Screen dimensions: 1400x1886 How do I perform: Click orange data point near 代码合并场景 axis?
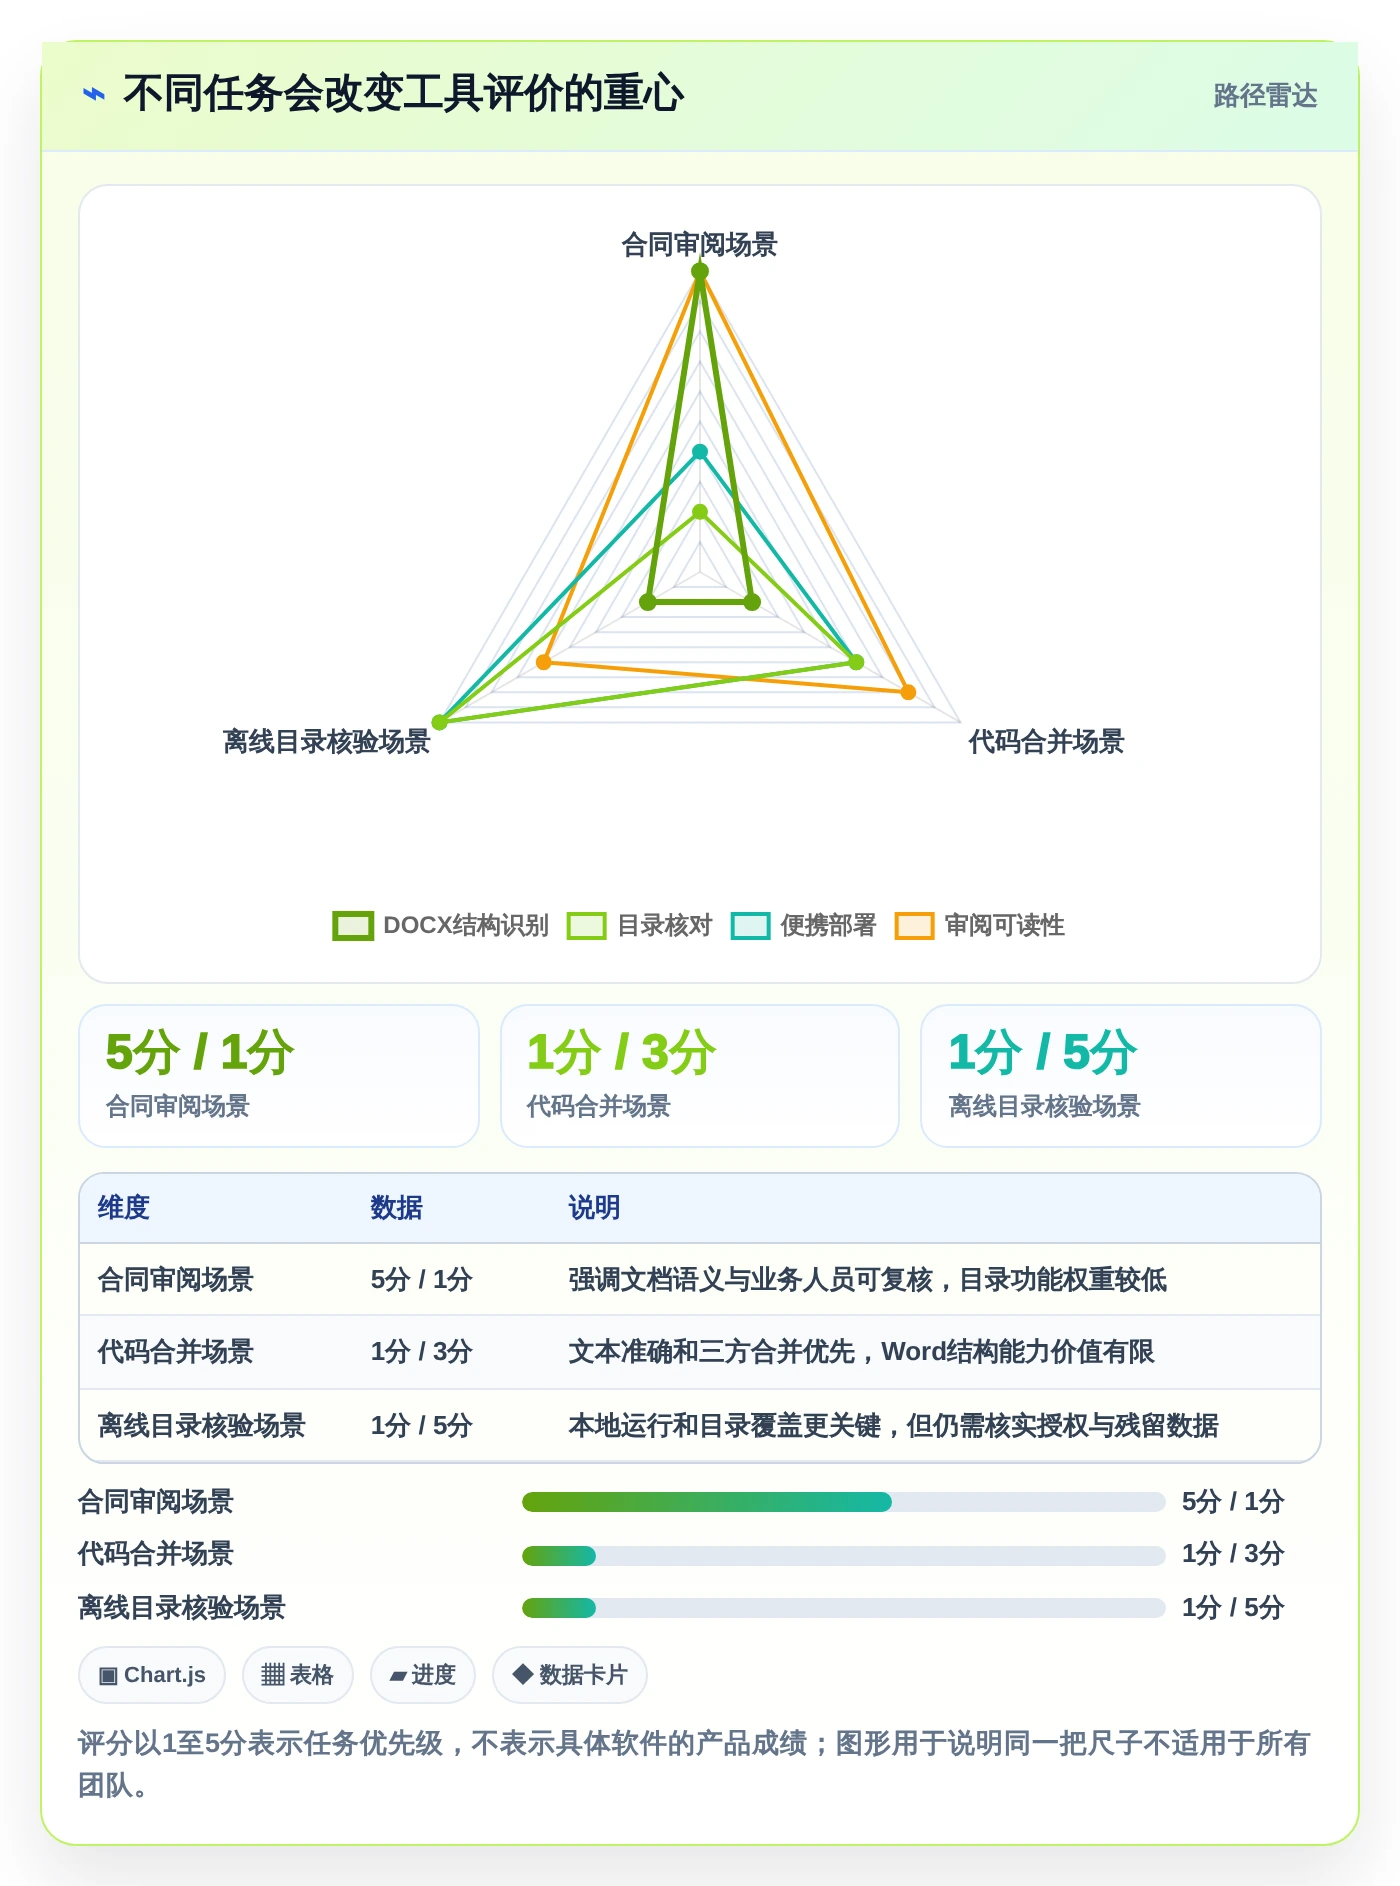click(x=908, y=692)
